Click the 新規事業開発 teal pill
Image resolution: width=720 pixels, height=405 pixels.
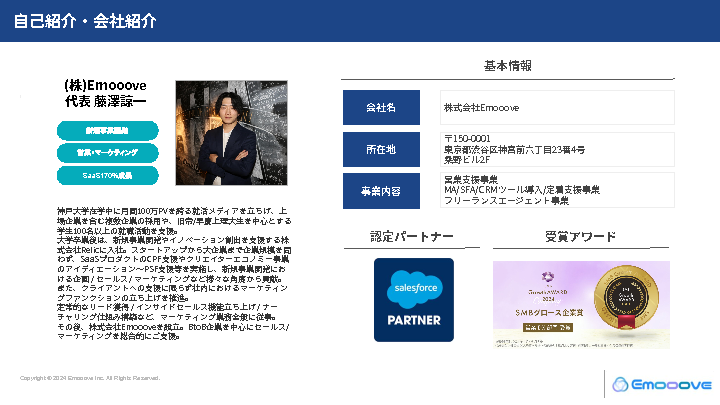tap(108, 130)
